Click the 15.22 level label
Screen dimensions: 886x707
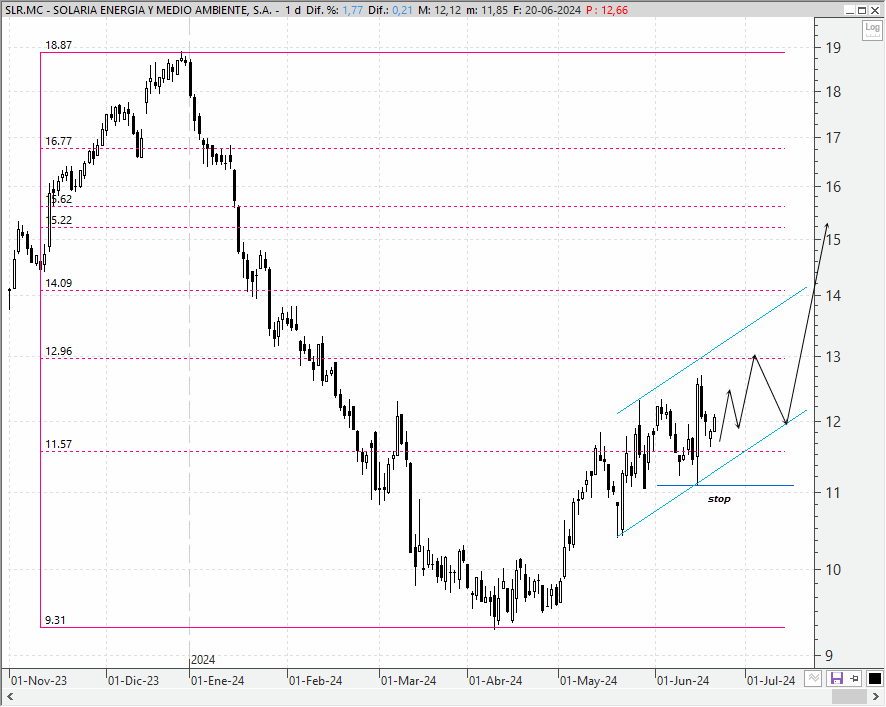(x=59, y=220)
